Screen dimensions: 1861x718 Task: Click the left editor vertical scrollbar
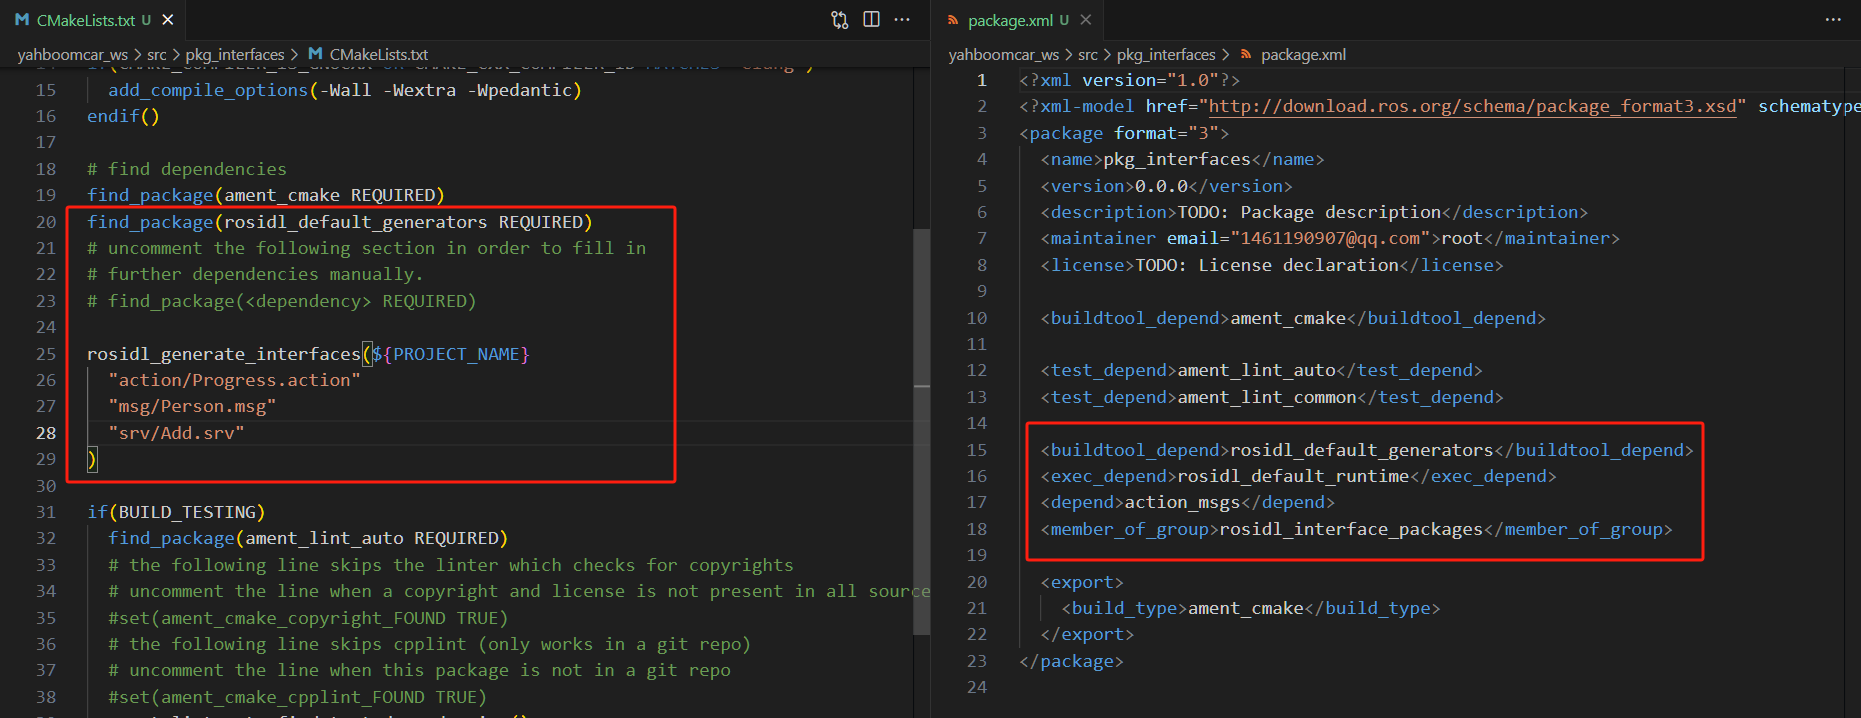point(921,430)
